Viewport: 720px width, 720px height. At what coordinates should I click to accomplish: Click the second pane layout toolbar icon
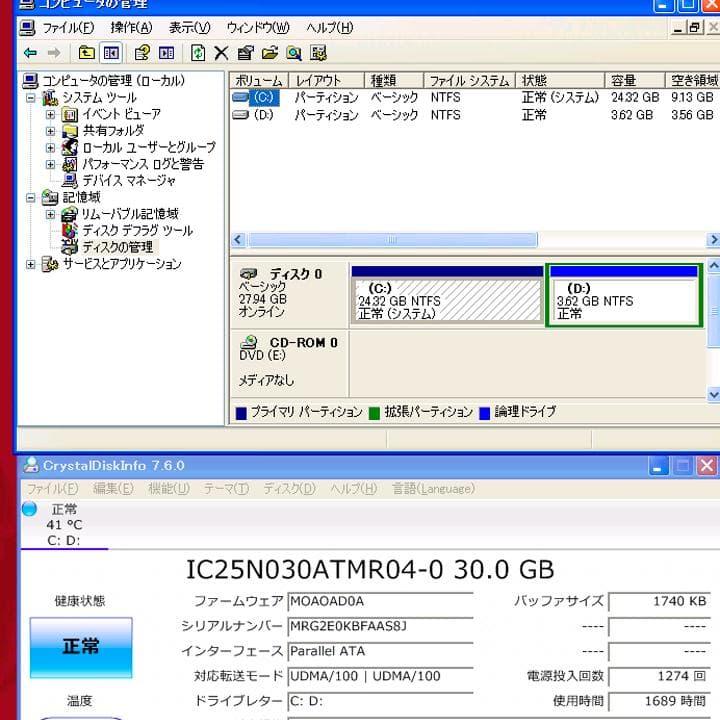point(166,53)
